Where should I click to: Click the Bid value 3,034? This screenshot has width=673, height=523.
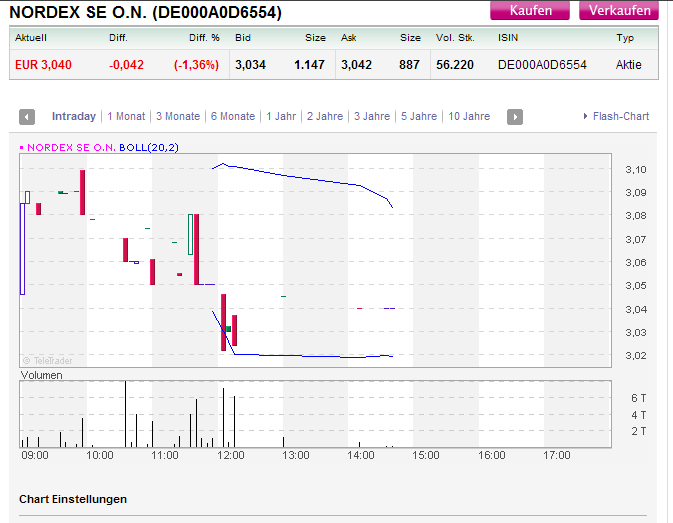click(250, 65)
